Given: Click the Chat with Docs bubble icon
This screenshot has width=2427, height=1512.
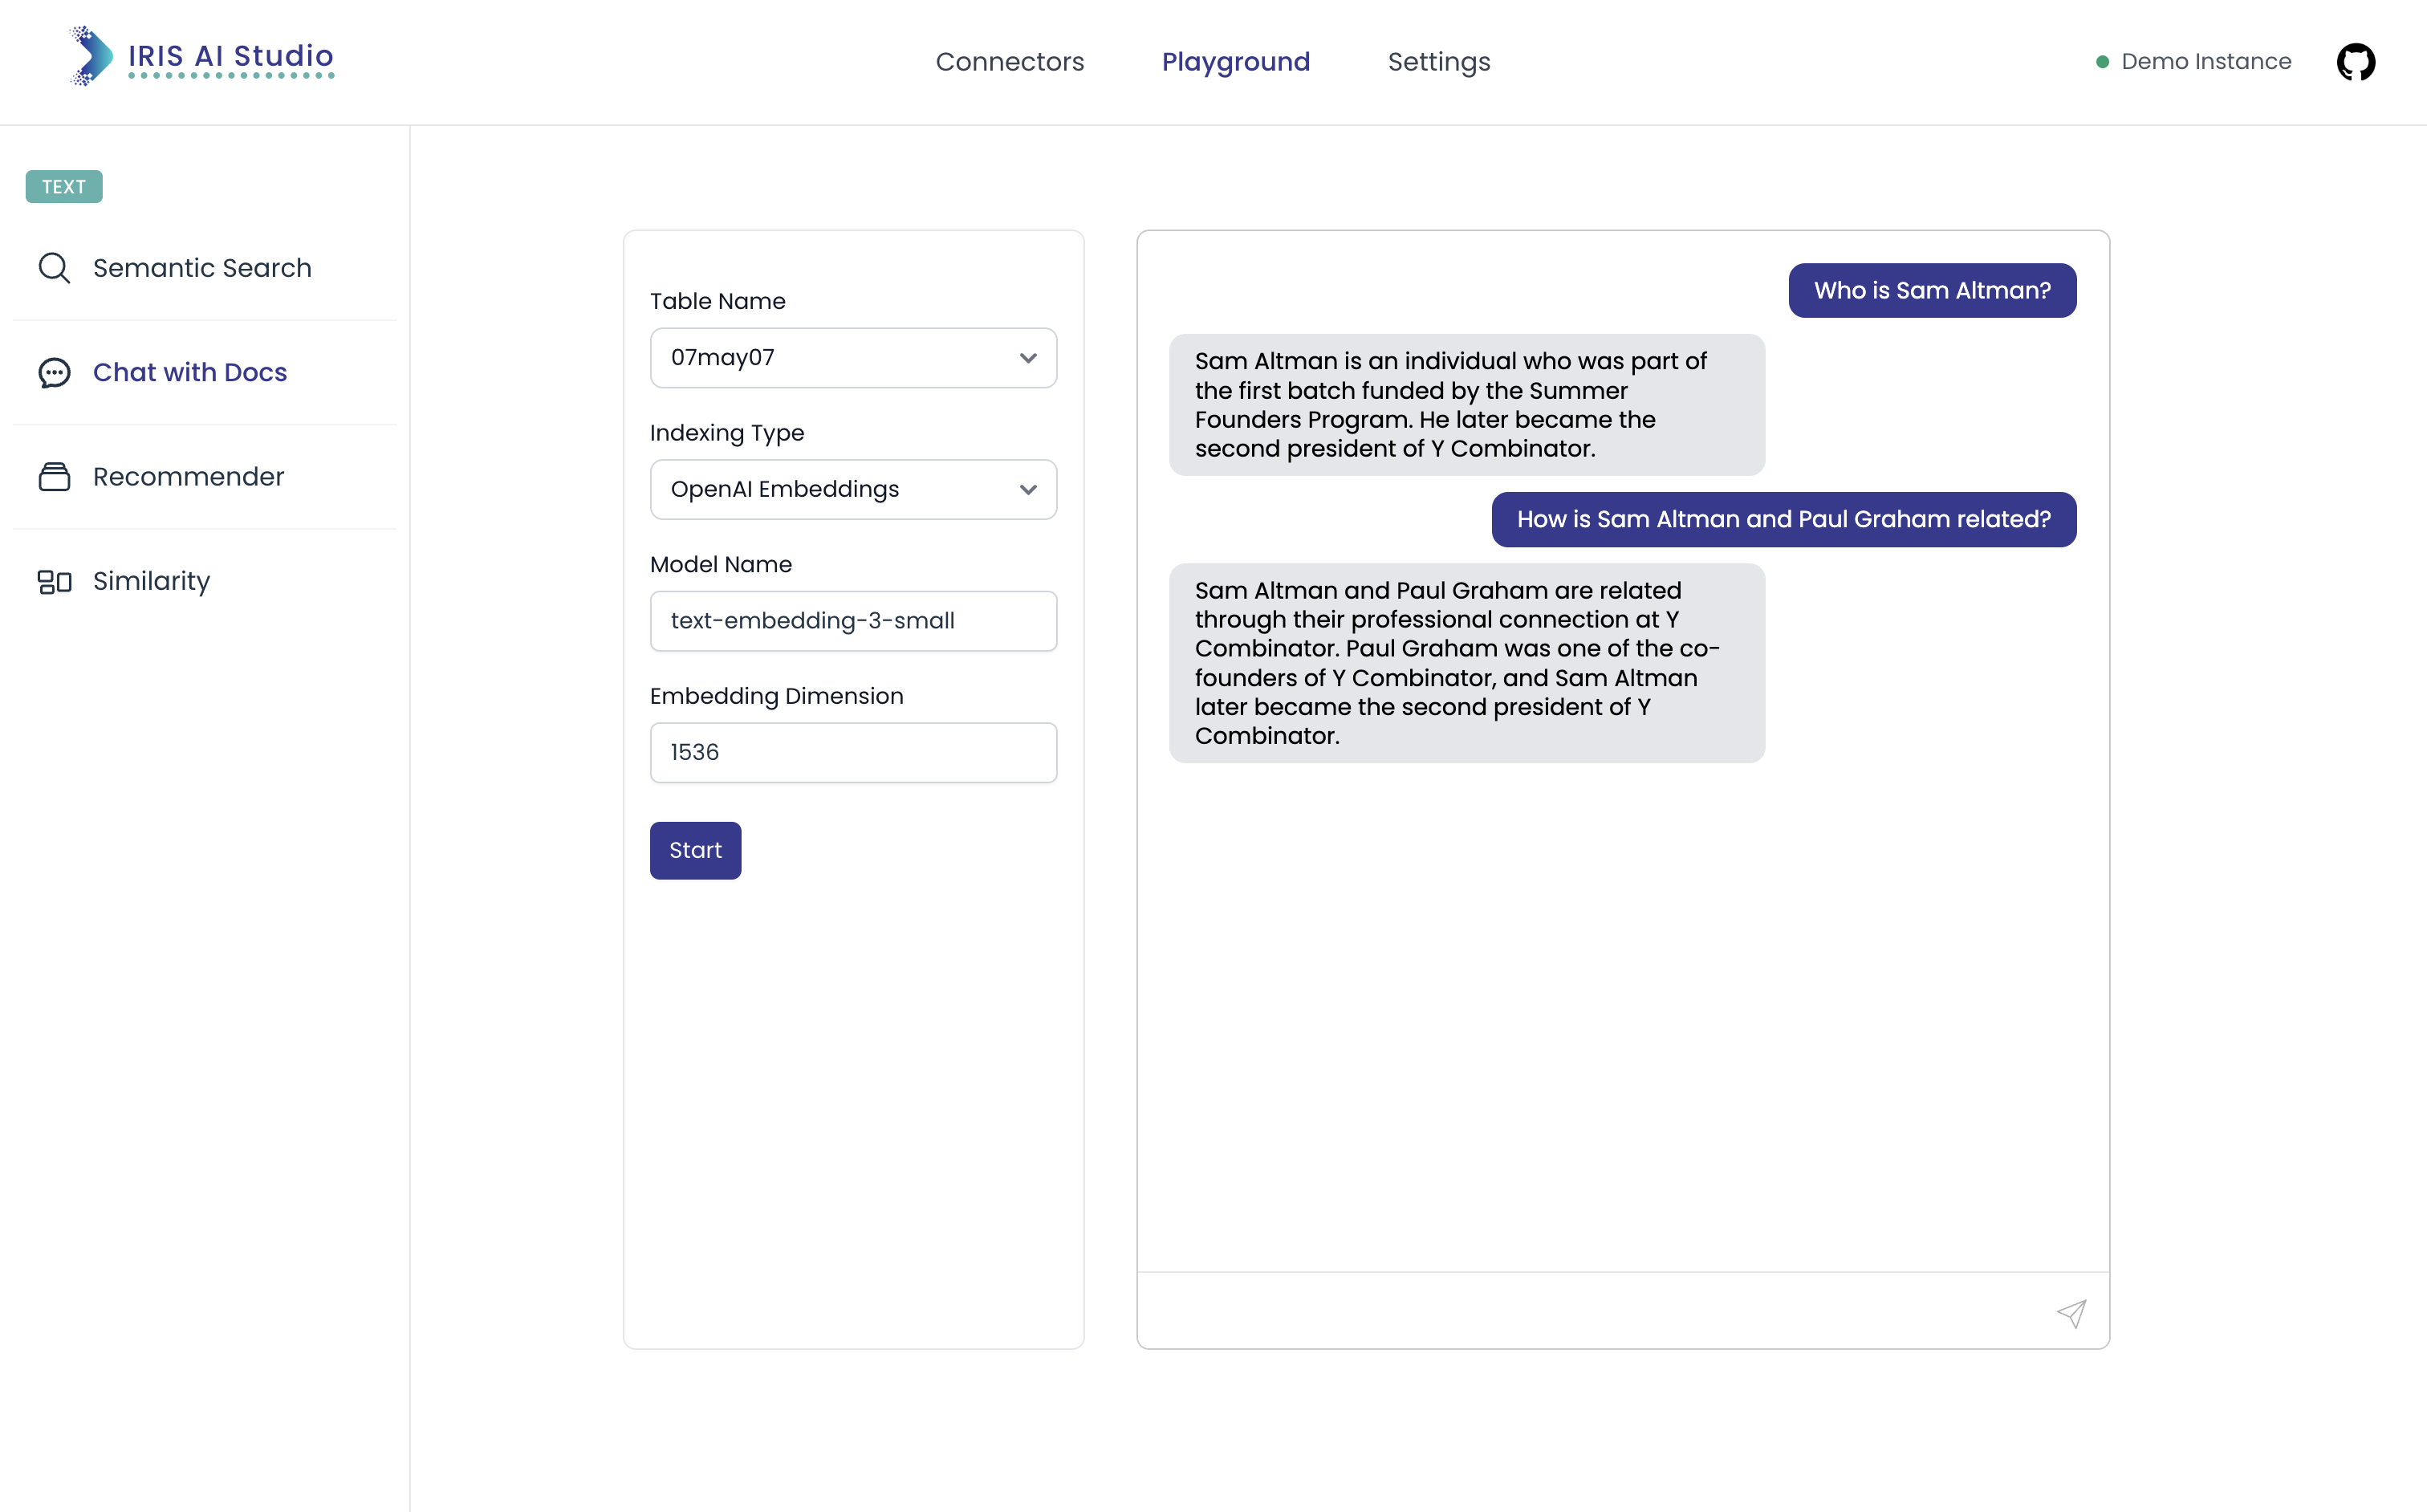Looking at the screenshot, I should [x=54, y=373].
